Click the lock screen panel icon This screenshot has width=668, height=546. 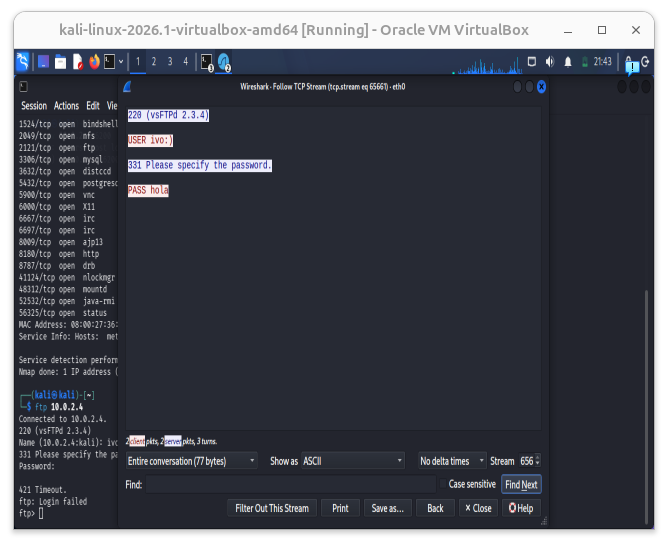point(629,62)
